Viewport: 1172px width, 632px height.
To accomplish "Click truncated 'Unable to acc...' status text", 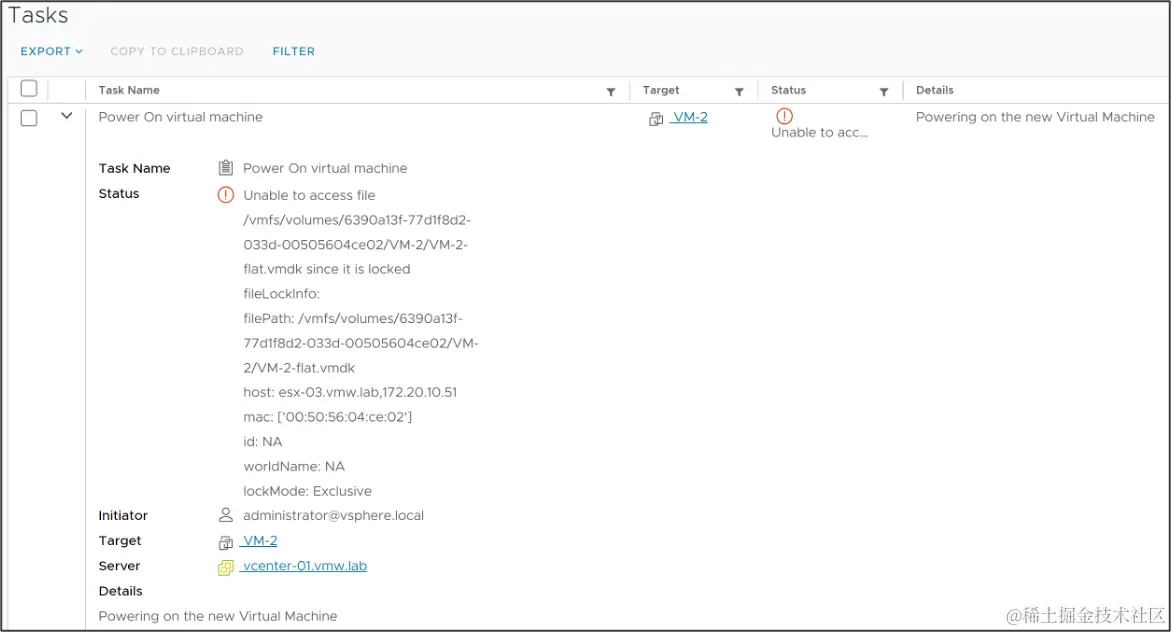I will click(x=819, y=133).
